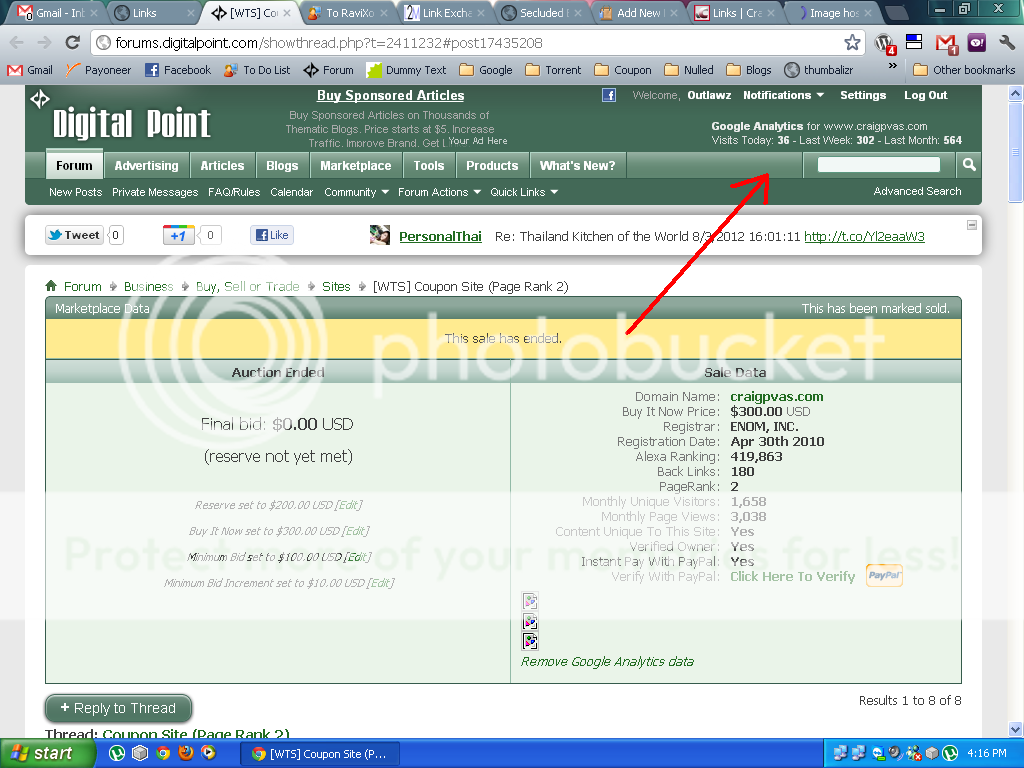Show hidden bookmarks with the » chevron
Screen dimensions: 1024x768
893,66
